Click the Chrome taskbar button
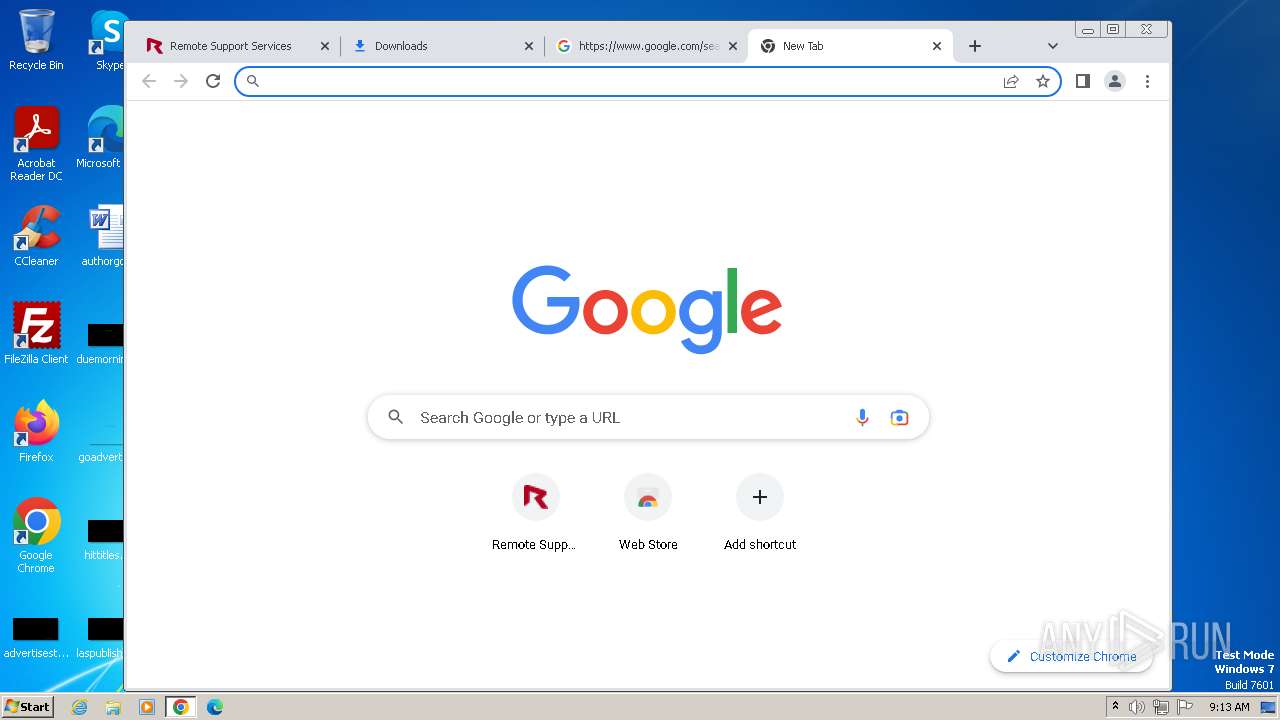This screenshot has height=720, width=1280. pyautogui.click(x=180, y=707)
